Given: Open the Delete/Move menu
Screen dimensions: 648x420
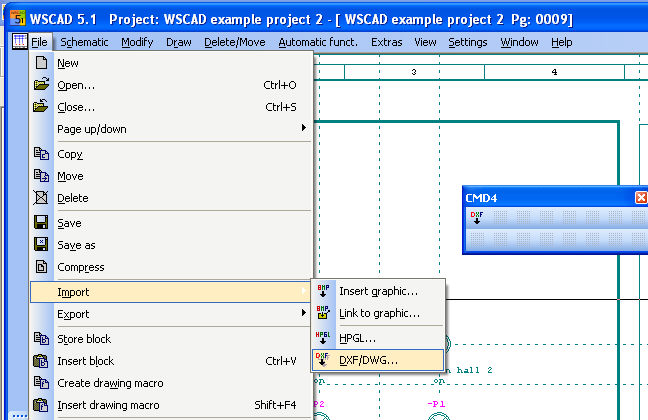Looking at the screenshot, I should click(x=235, y=42).
